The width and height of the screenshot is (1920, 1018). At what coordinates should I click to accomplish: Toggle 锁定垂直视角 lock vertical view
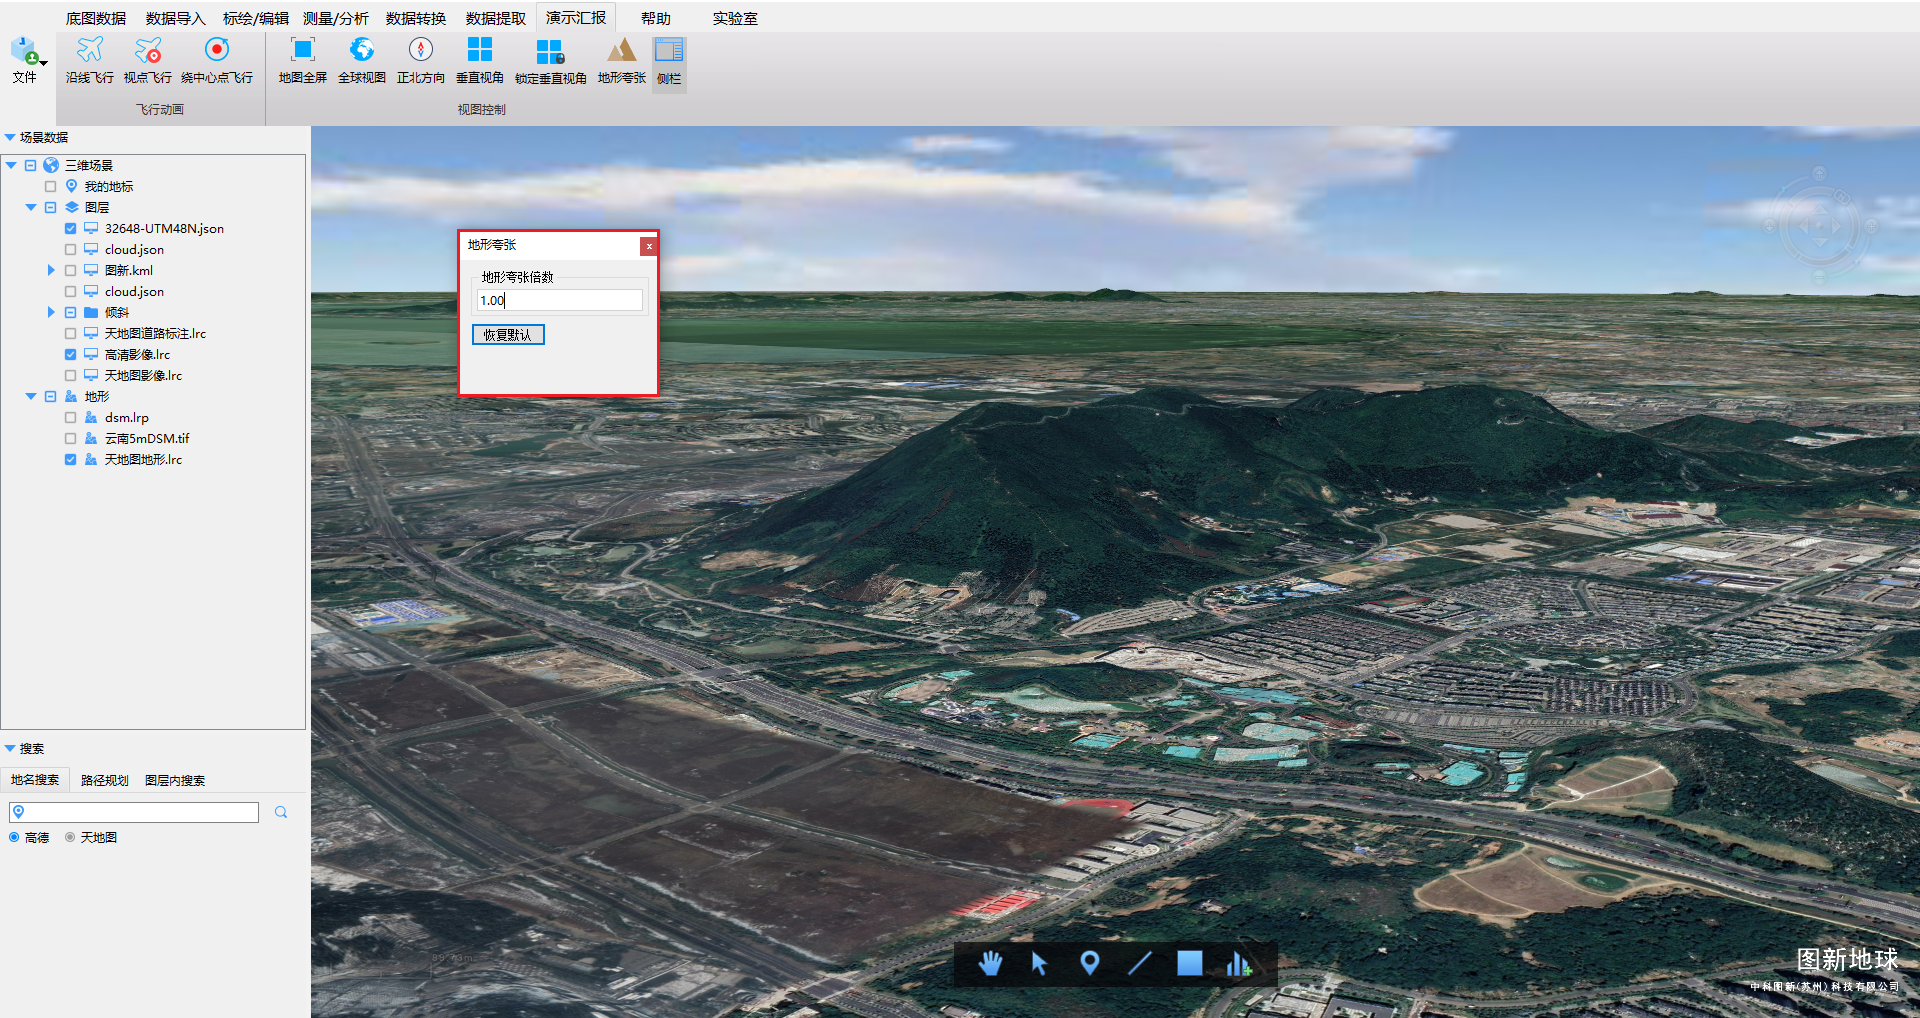(550, 60)
